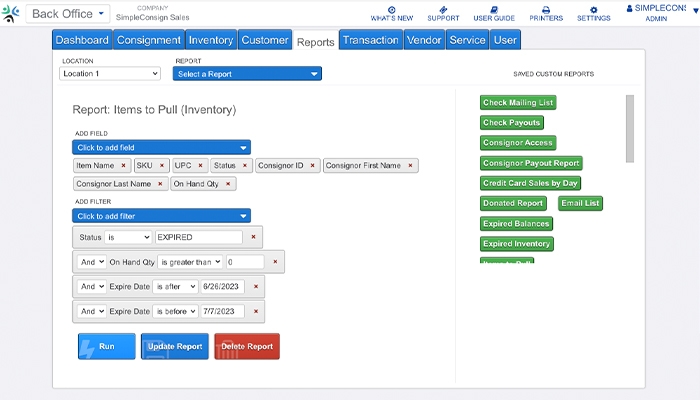
Task: Open the Select a Report dropdown
Action: pos(247,74)
